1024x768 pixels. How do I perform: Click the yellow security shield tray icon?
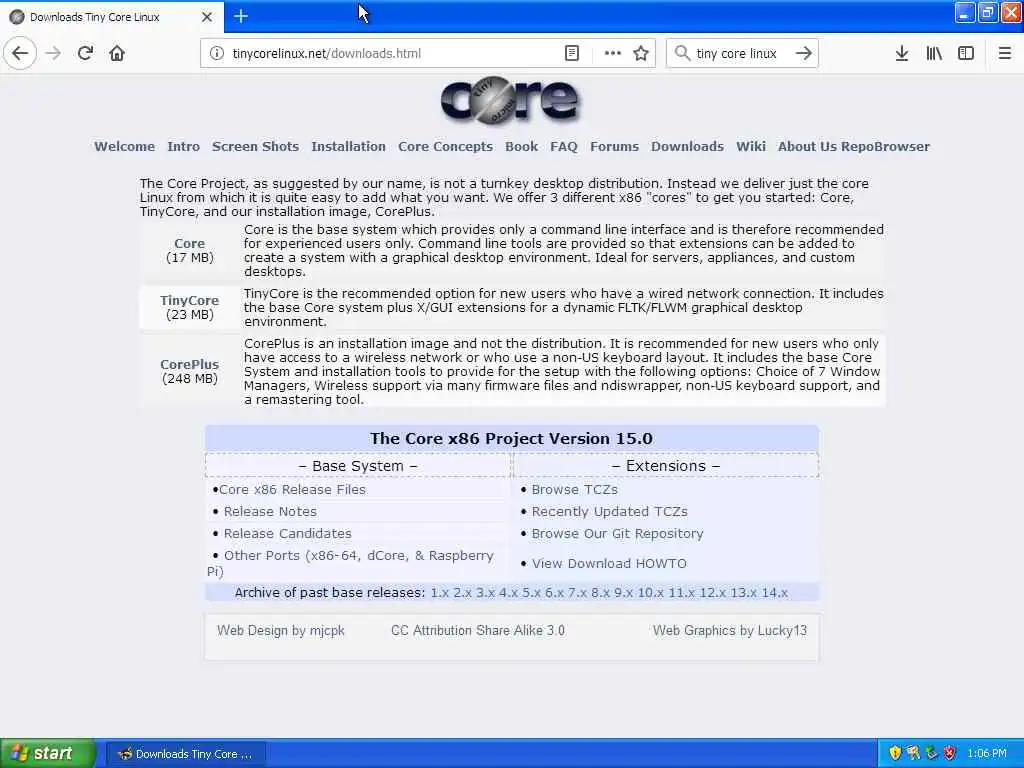click(x=895, y=754)
